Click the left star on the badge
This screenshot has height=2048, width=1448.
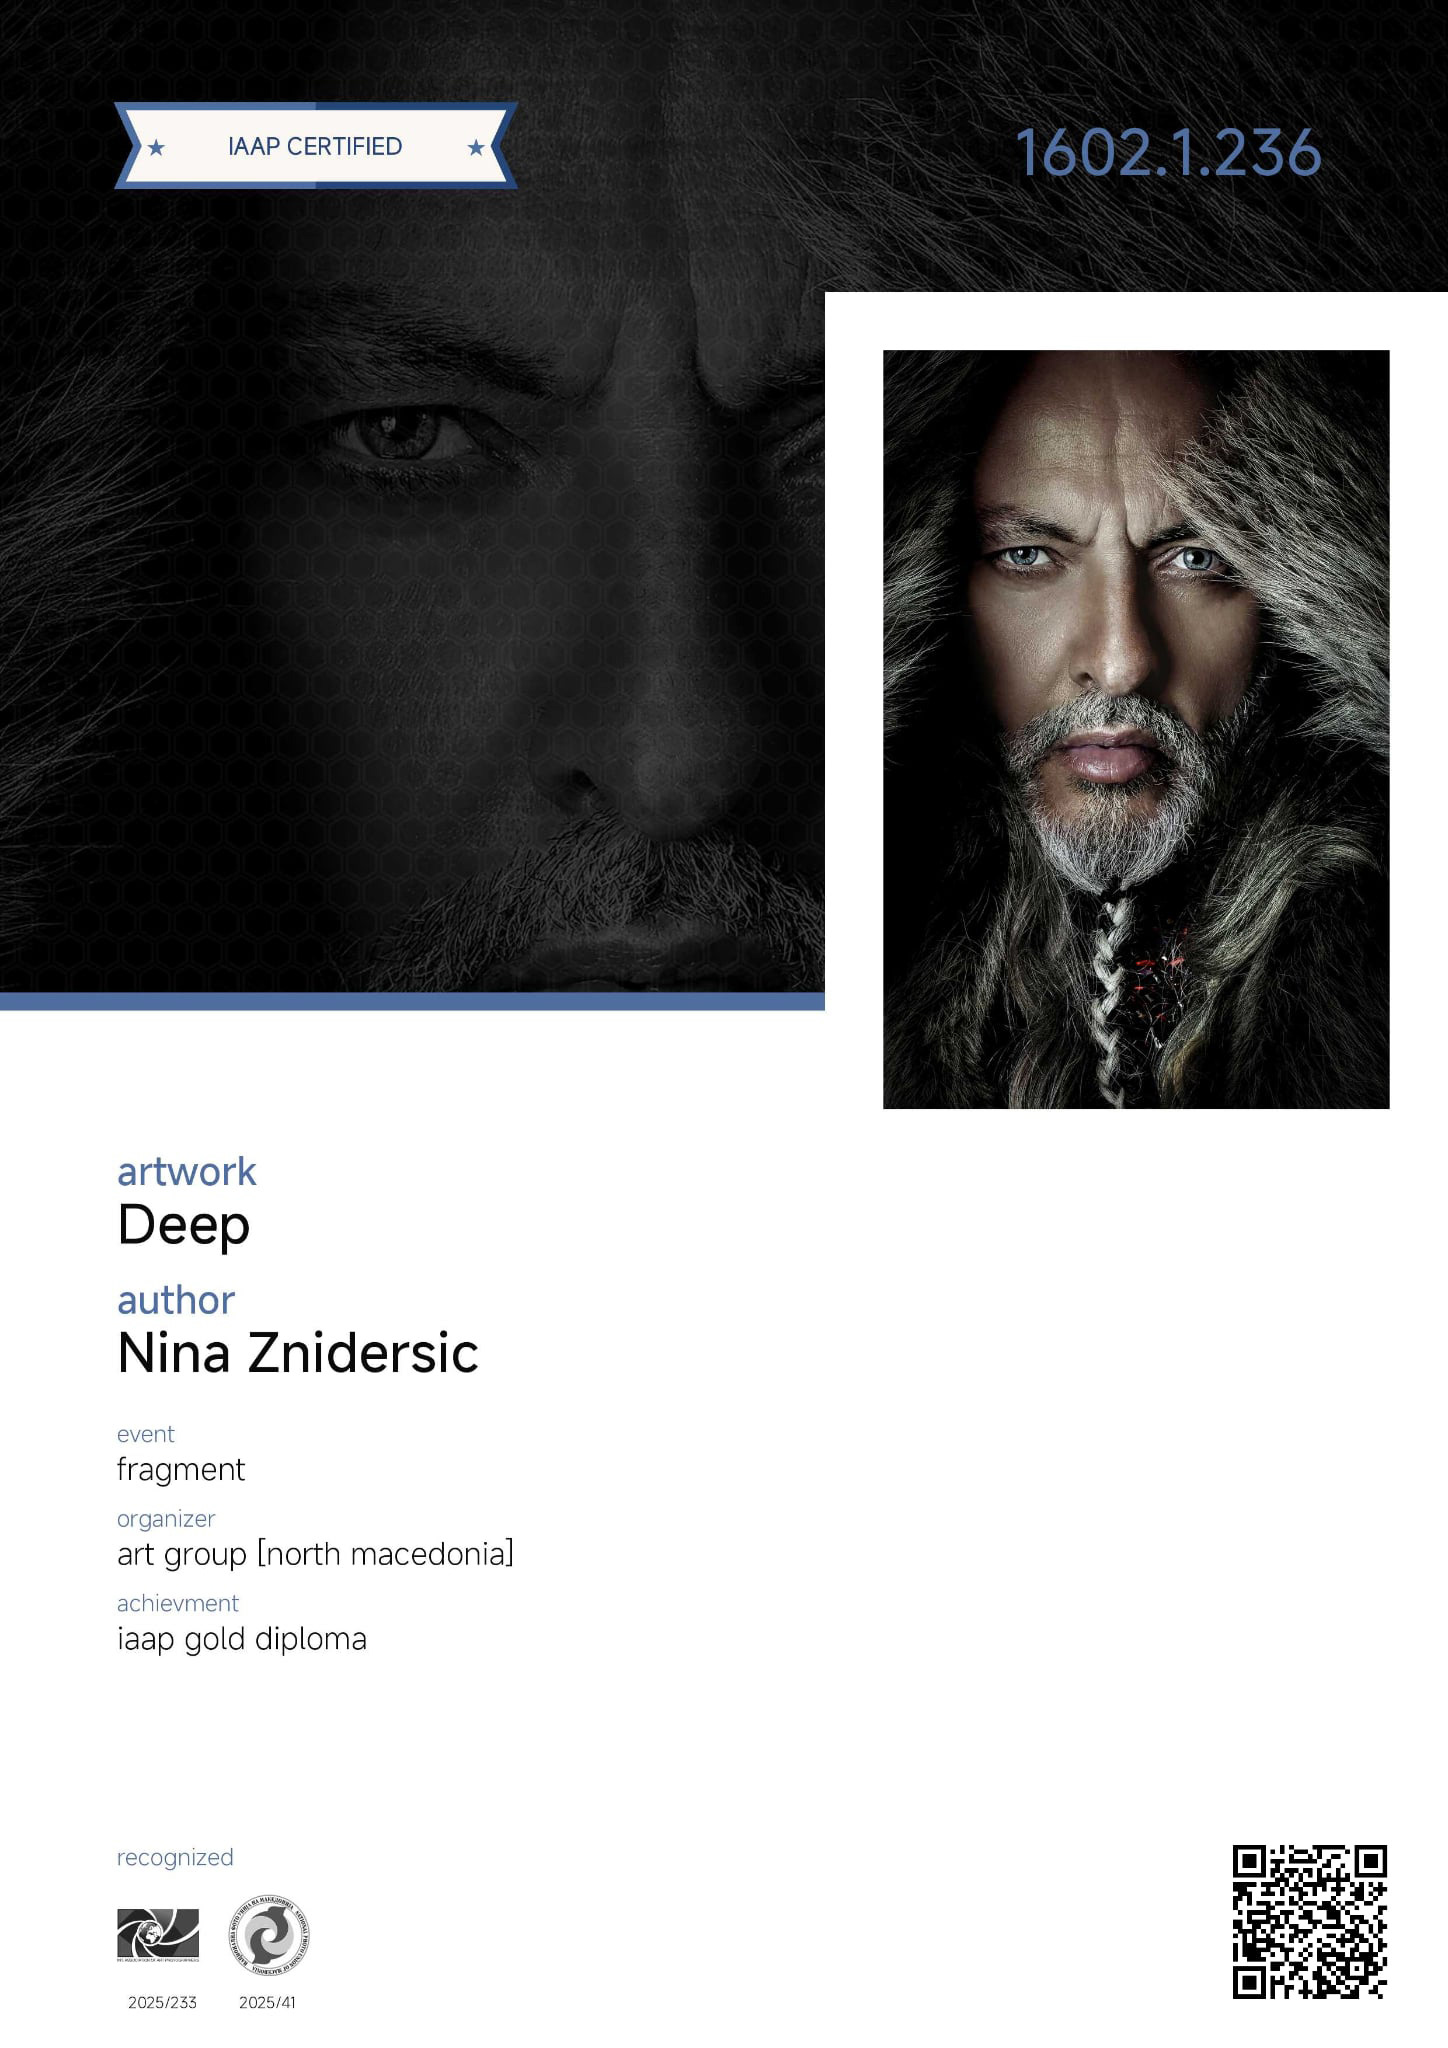click(156, 148)
